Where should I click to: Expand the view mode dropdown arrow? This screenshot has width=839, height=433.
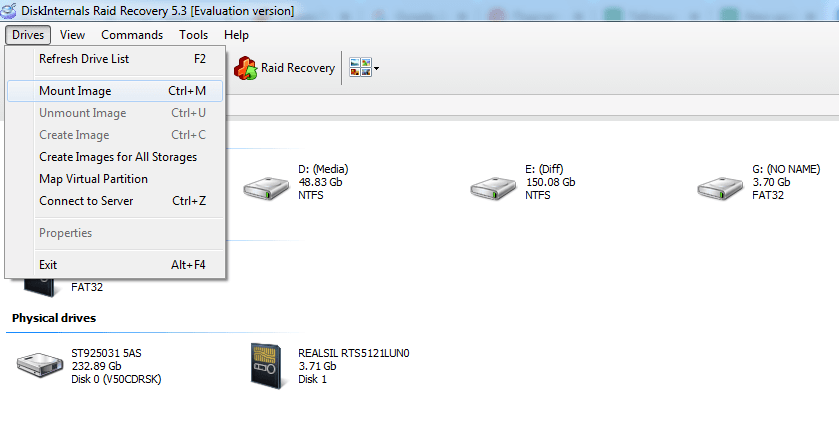377,69
